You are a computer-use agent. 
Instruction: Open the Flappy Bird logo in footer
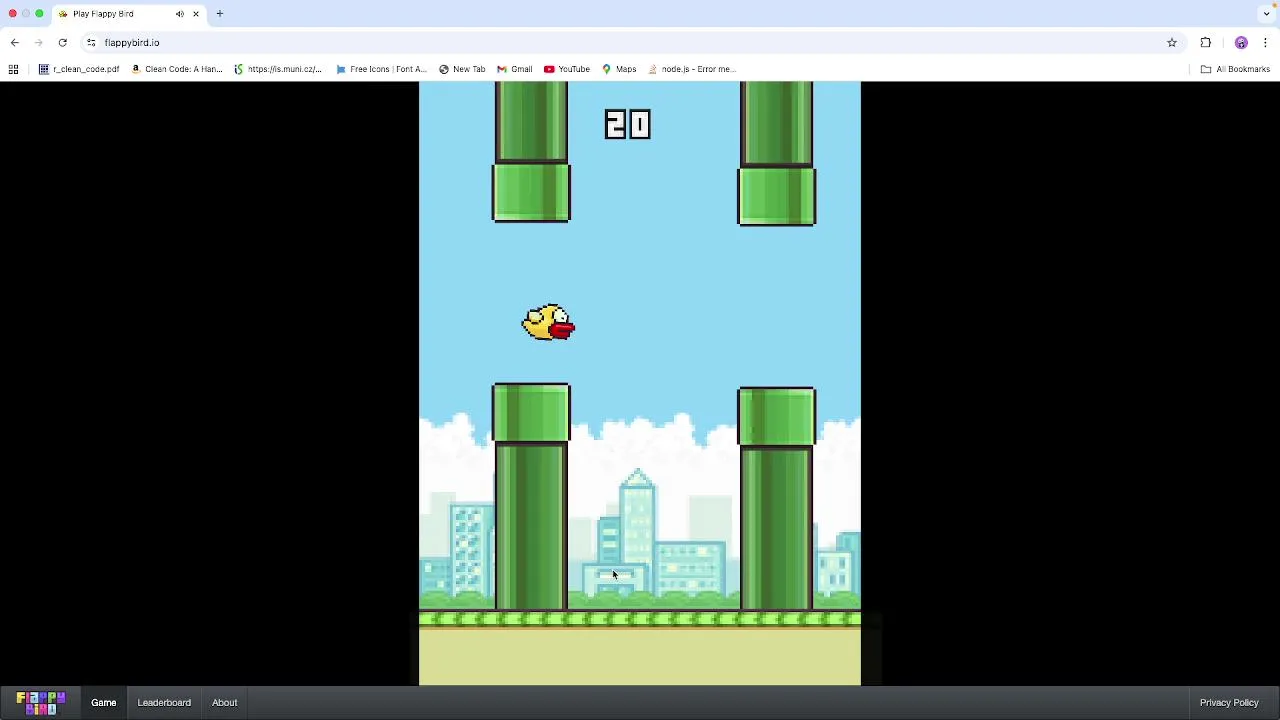tap(40, 702)
